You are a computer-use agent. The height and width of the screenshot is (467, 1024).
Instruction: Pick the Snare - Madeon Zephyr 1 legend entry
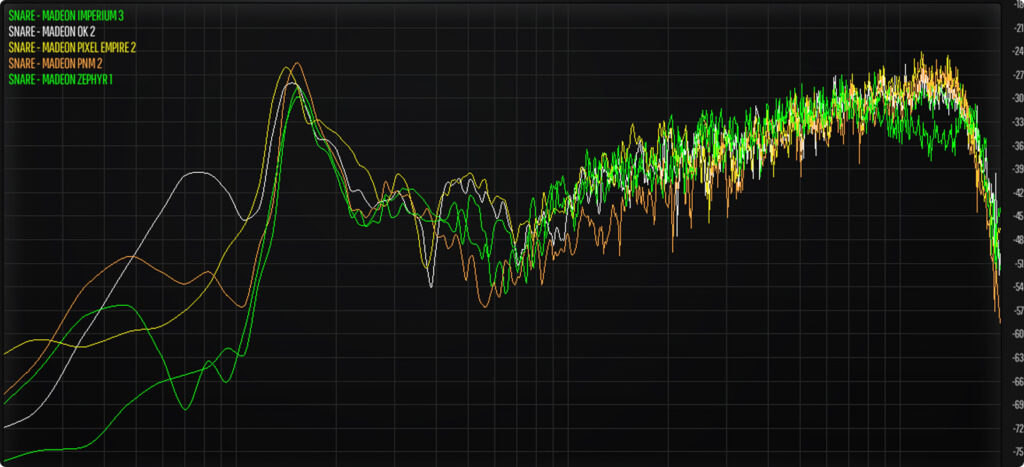[x=58, y=78]
